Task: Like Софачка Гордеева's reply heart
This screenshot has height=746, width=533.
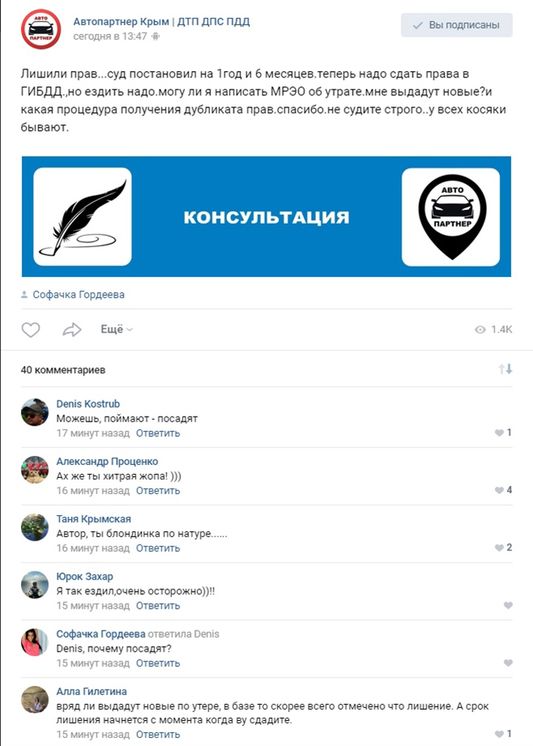Action: point(508,663)
